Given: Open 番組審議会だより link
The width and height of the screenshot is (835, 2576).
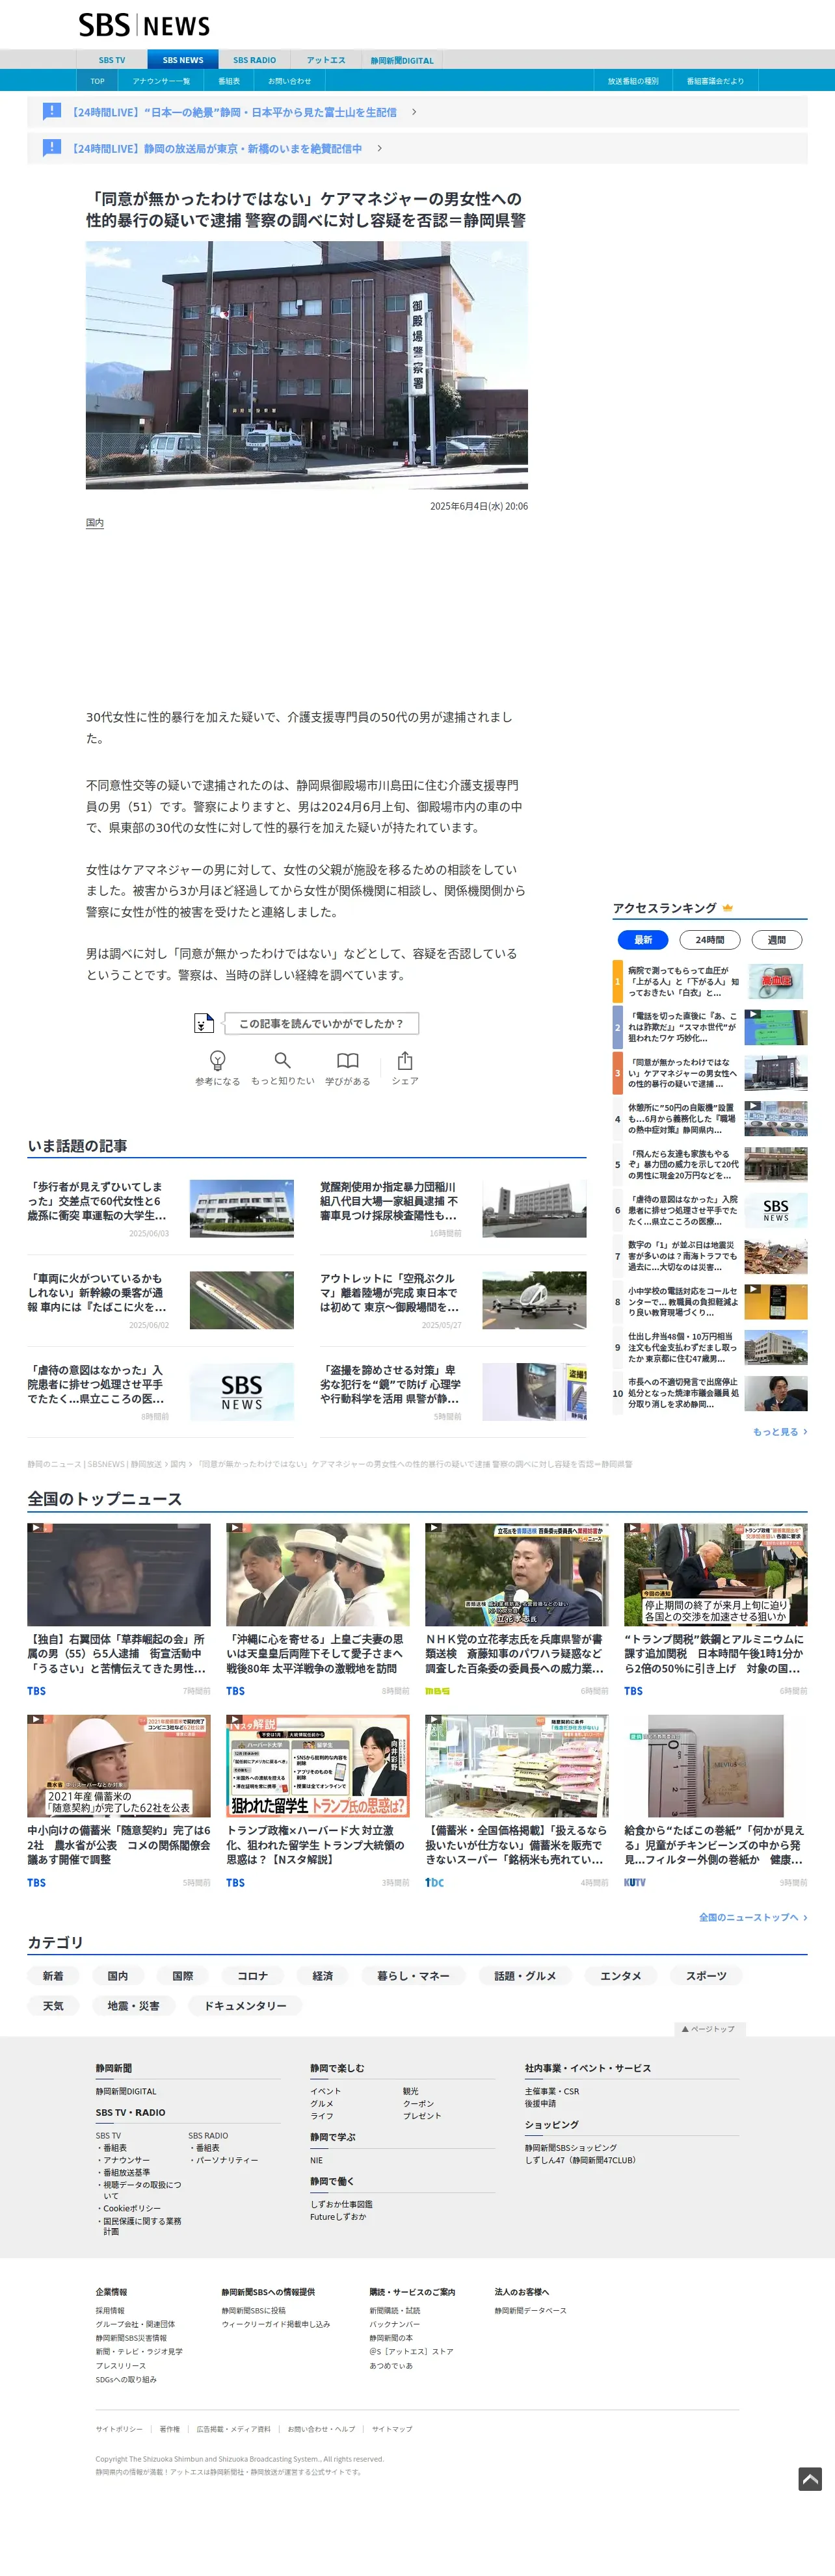Looking at the screenshot, I should click(715, 81).
